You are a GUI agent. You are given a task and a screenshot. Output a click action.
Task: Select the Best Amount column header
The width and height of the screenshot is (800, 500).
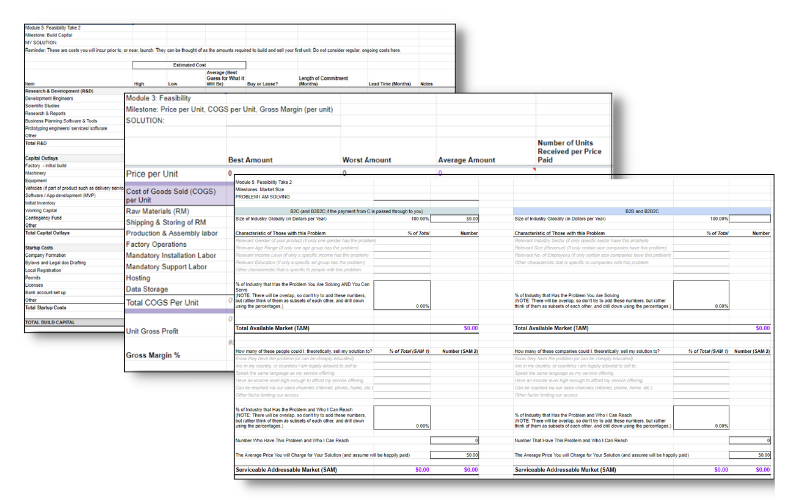250,160
